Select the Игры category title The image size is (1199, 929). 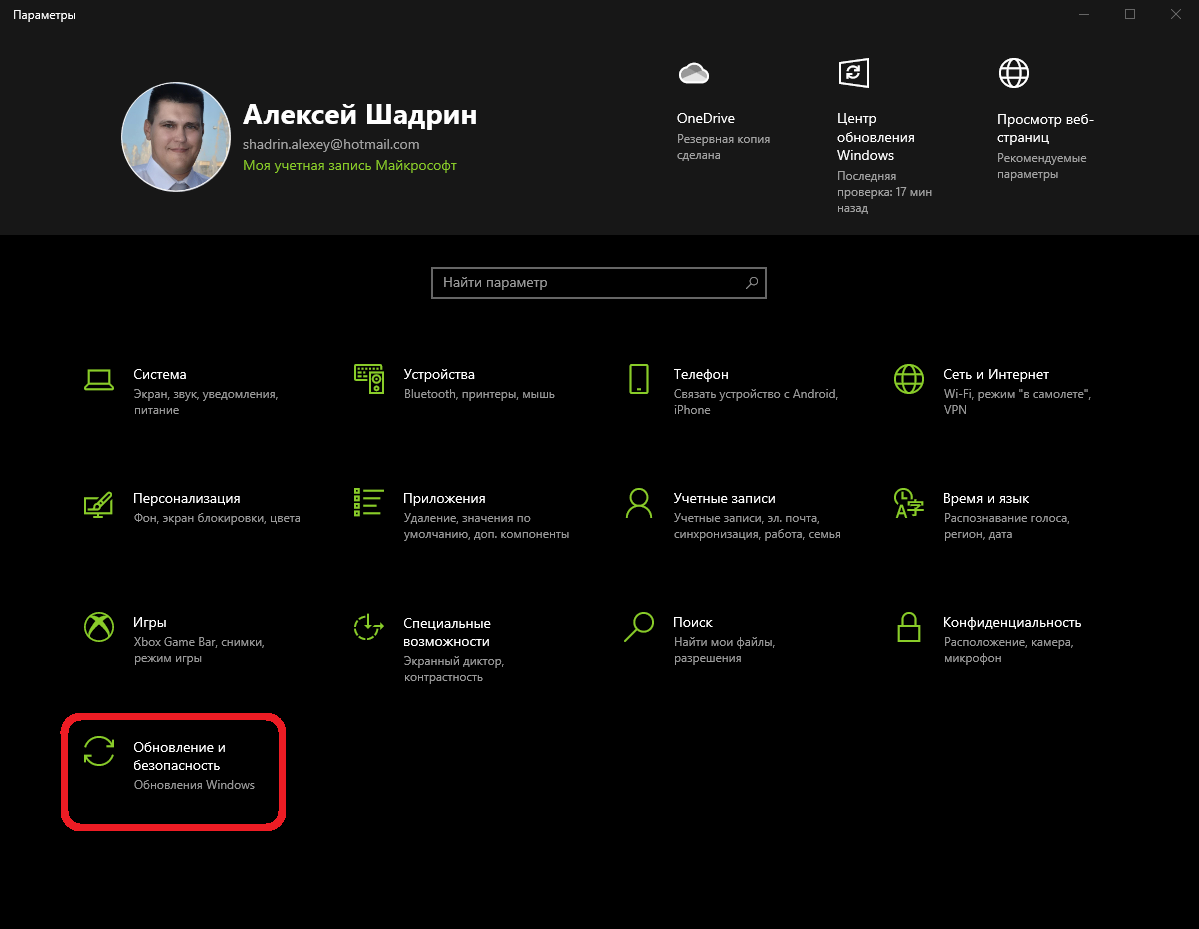click(x=150, y=622)
